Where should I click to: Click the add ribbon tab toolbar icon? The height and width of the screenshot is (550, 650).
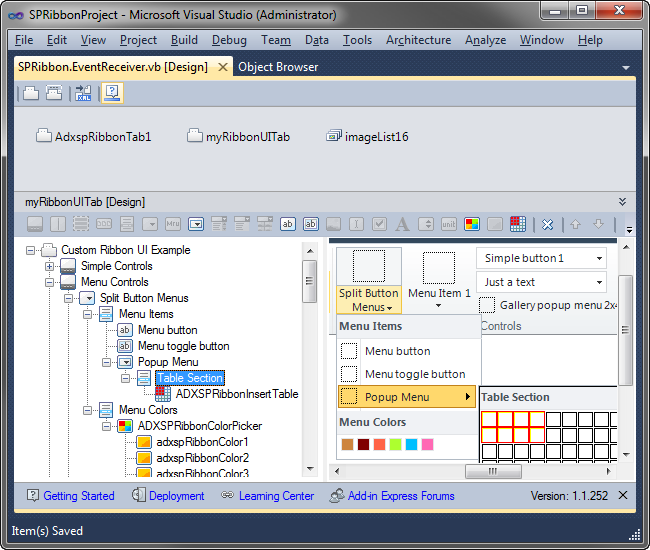pyautogui.click(x=31, y=93)
